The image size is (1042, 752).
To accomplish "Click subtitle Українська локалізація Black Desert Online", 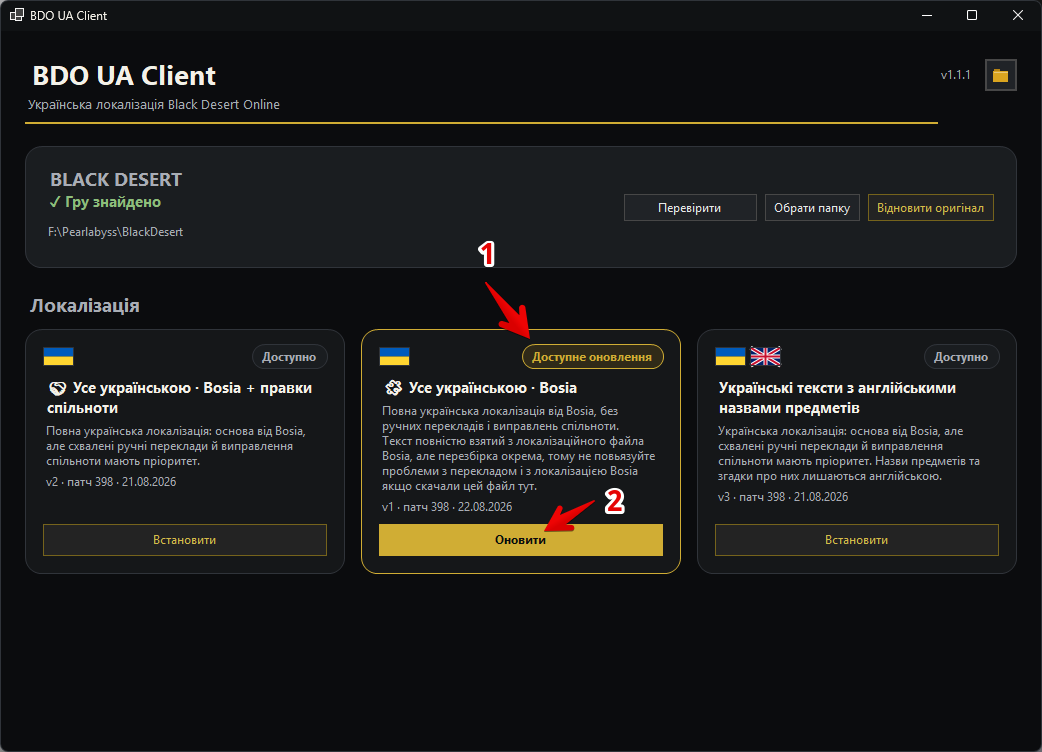I will click(x=154, y=104).
